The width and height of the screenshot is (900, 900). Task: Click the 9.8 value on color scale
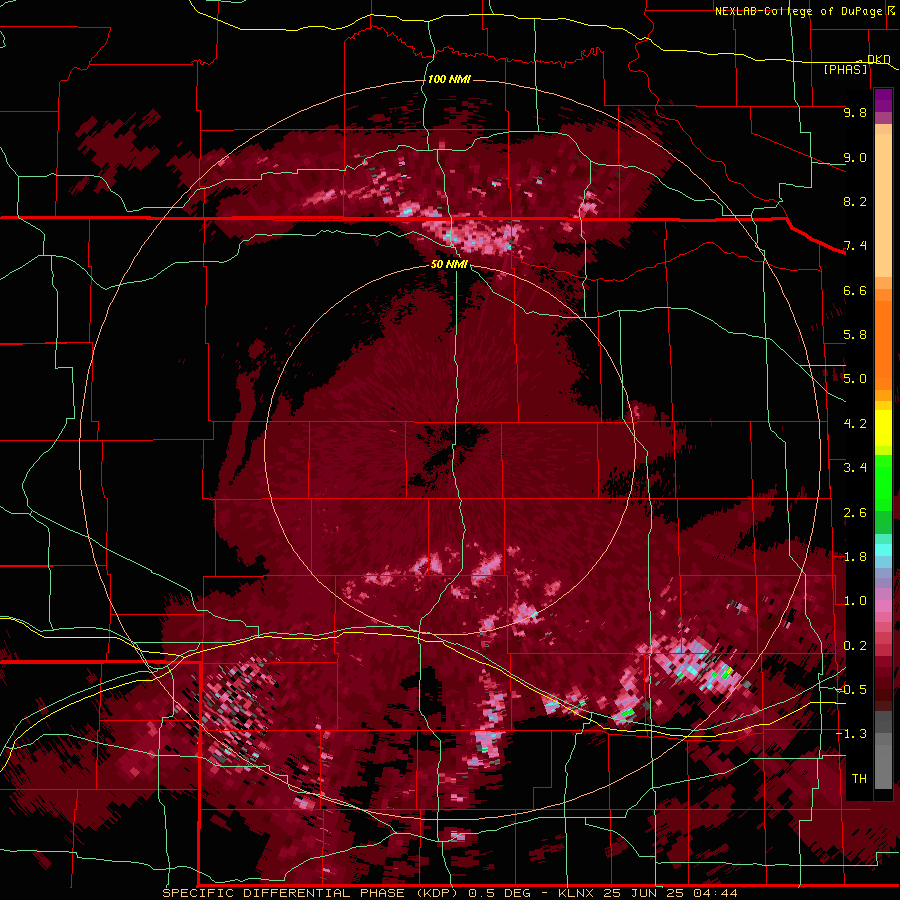click(x=855, y=112)
